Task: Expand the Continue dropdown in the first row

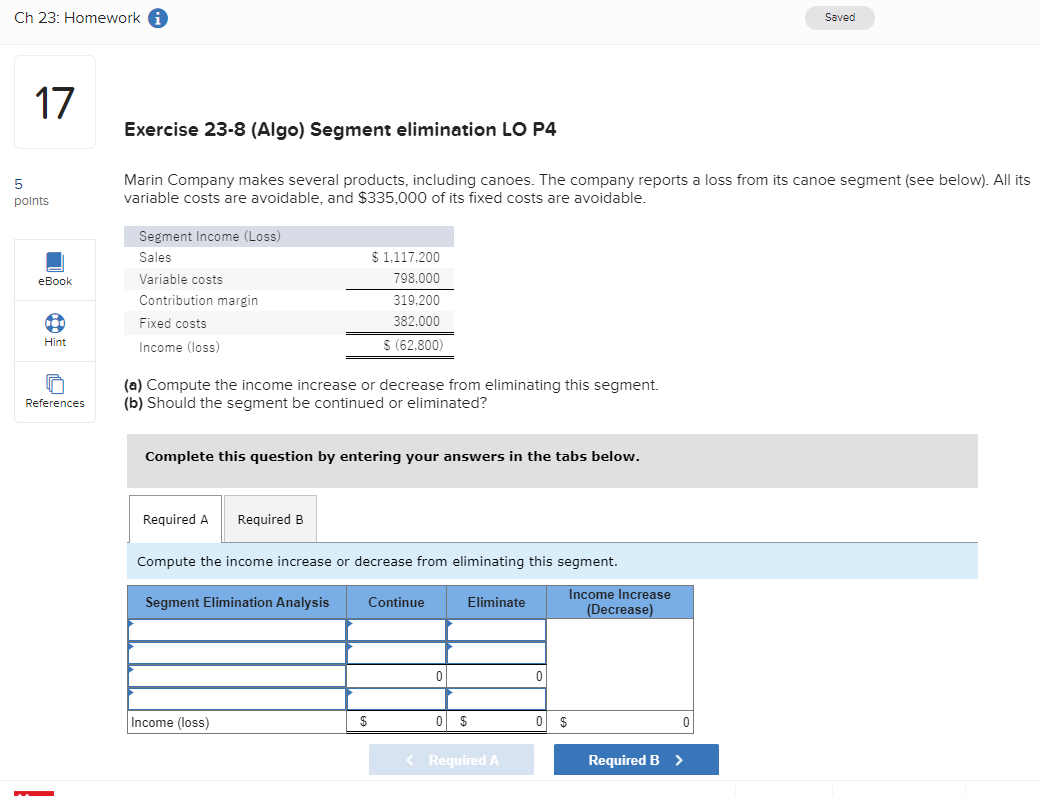Action: click(396, 630)
